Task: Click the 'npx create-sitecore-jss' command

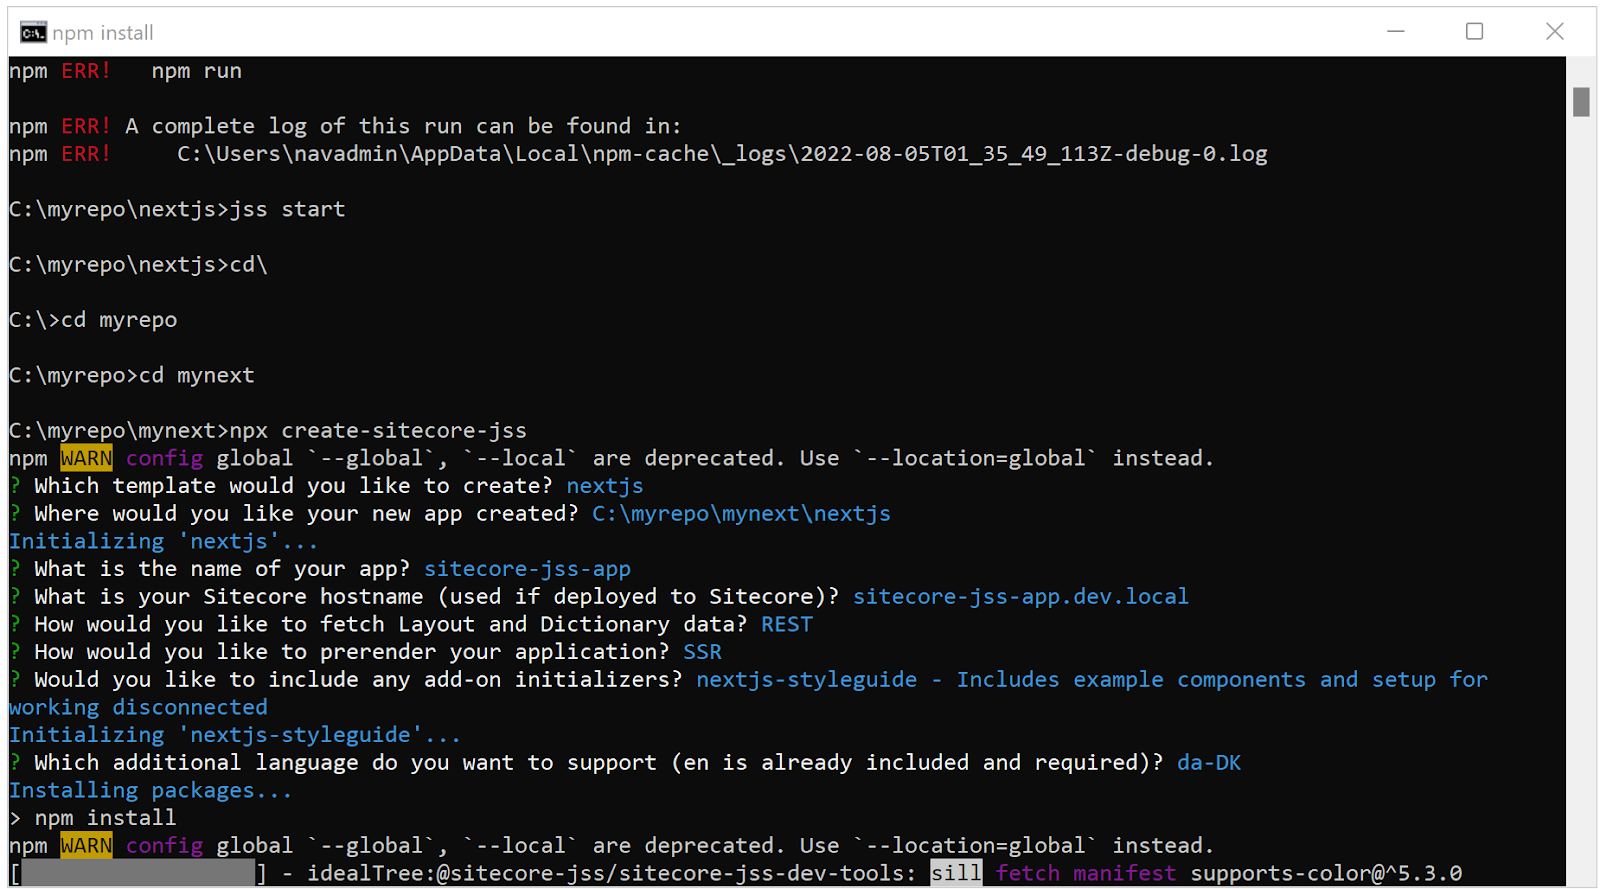Action: click(x=378, y=431)
